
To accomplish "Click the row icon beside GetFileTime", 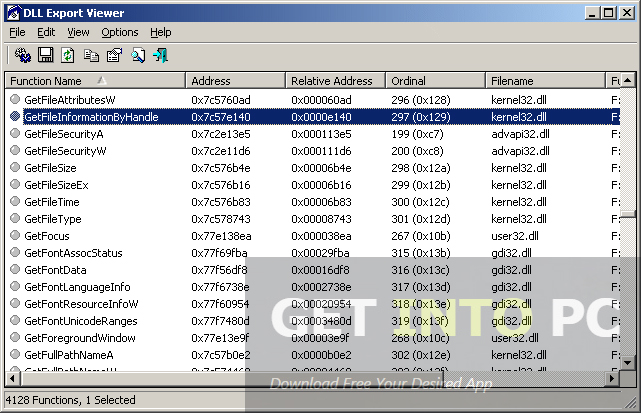I will pyautogui.click(x=15, y=202).
